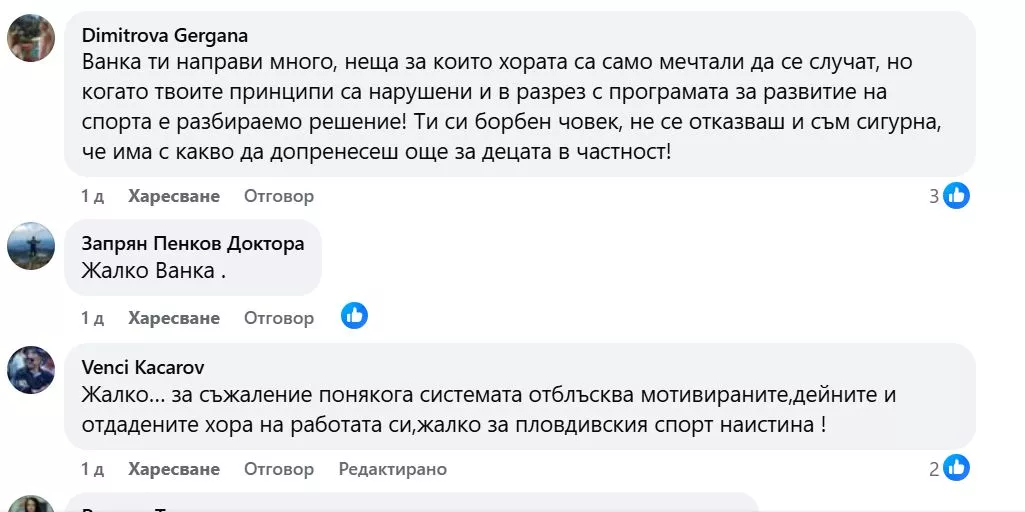The height and width of the screenshot is (512, 1025).
Task: Click Отговор under the "Жалко Ванка" comment
Action: point(279,318)
